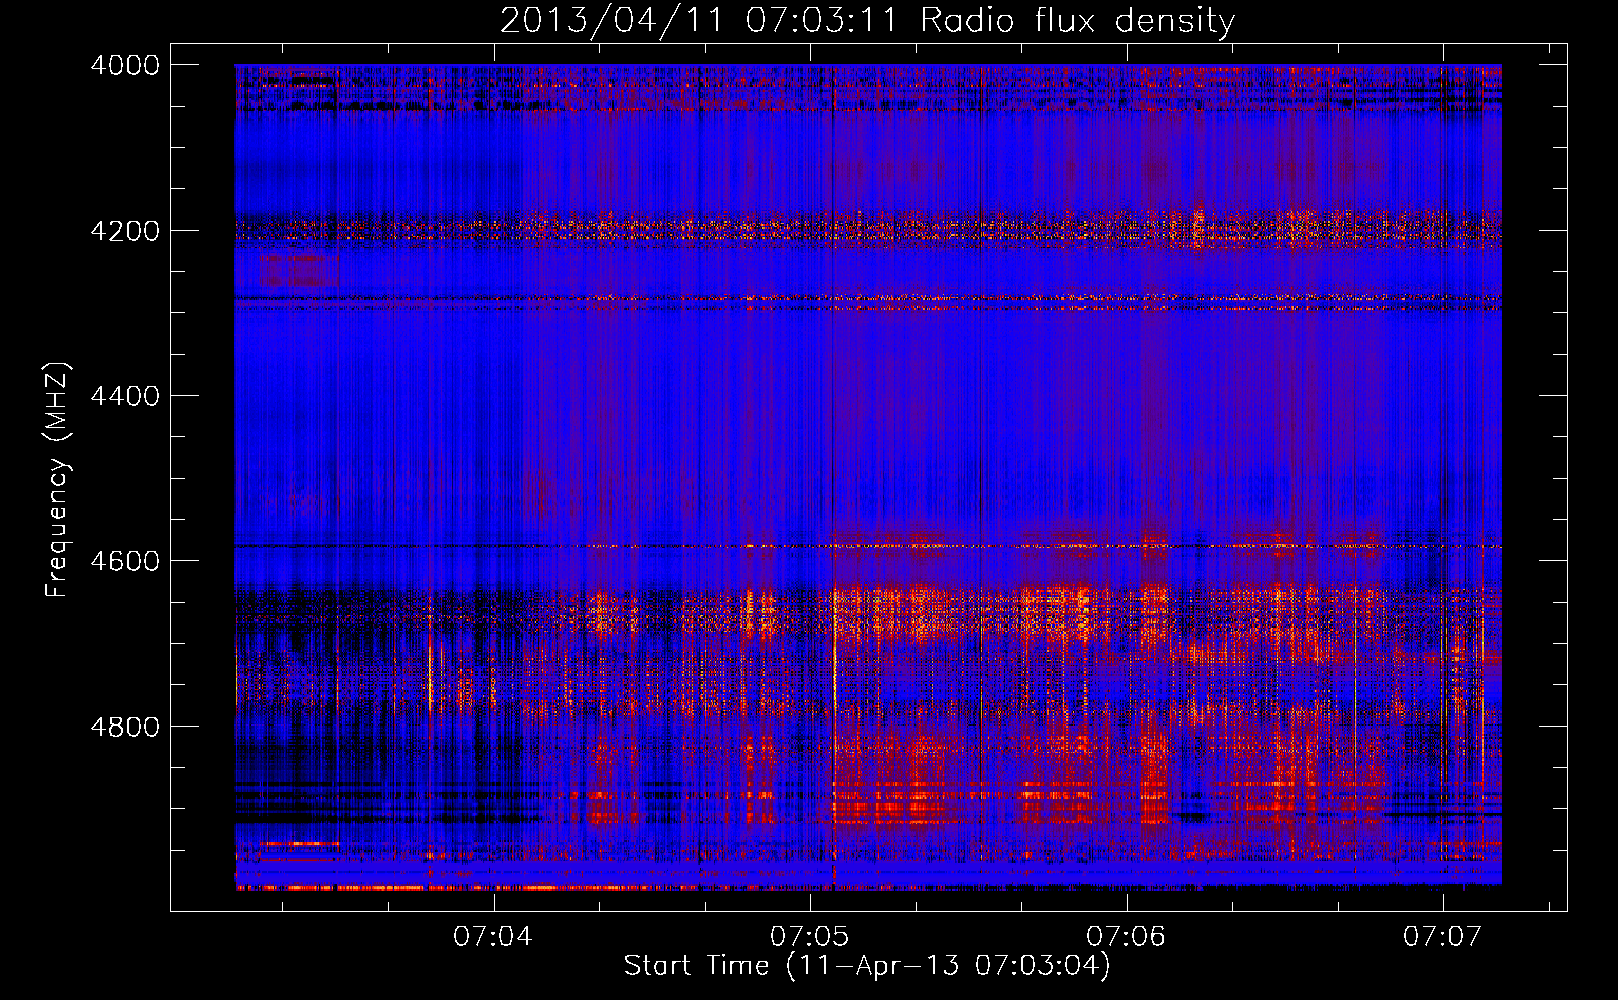The width and height of the screenshot is (1618, 1000).
Task: Click the 4200 frequency tick label
Action: (125, 231)
